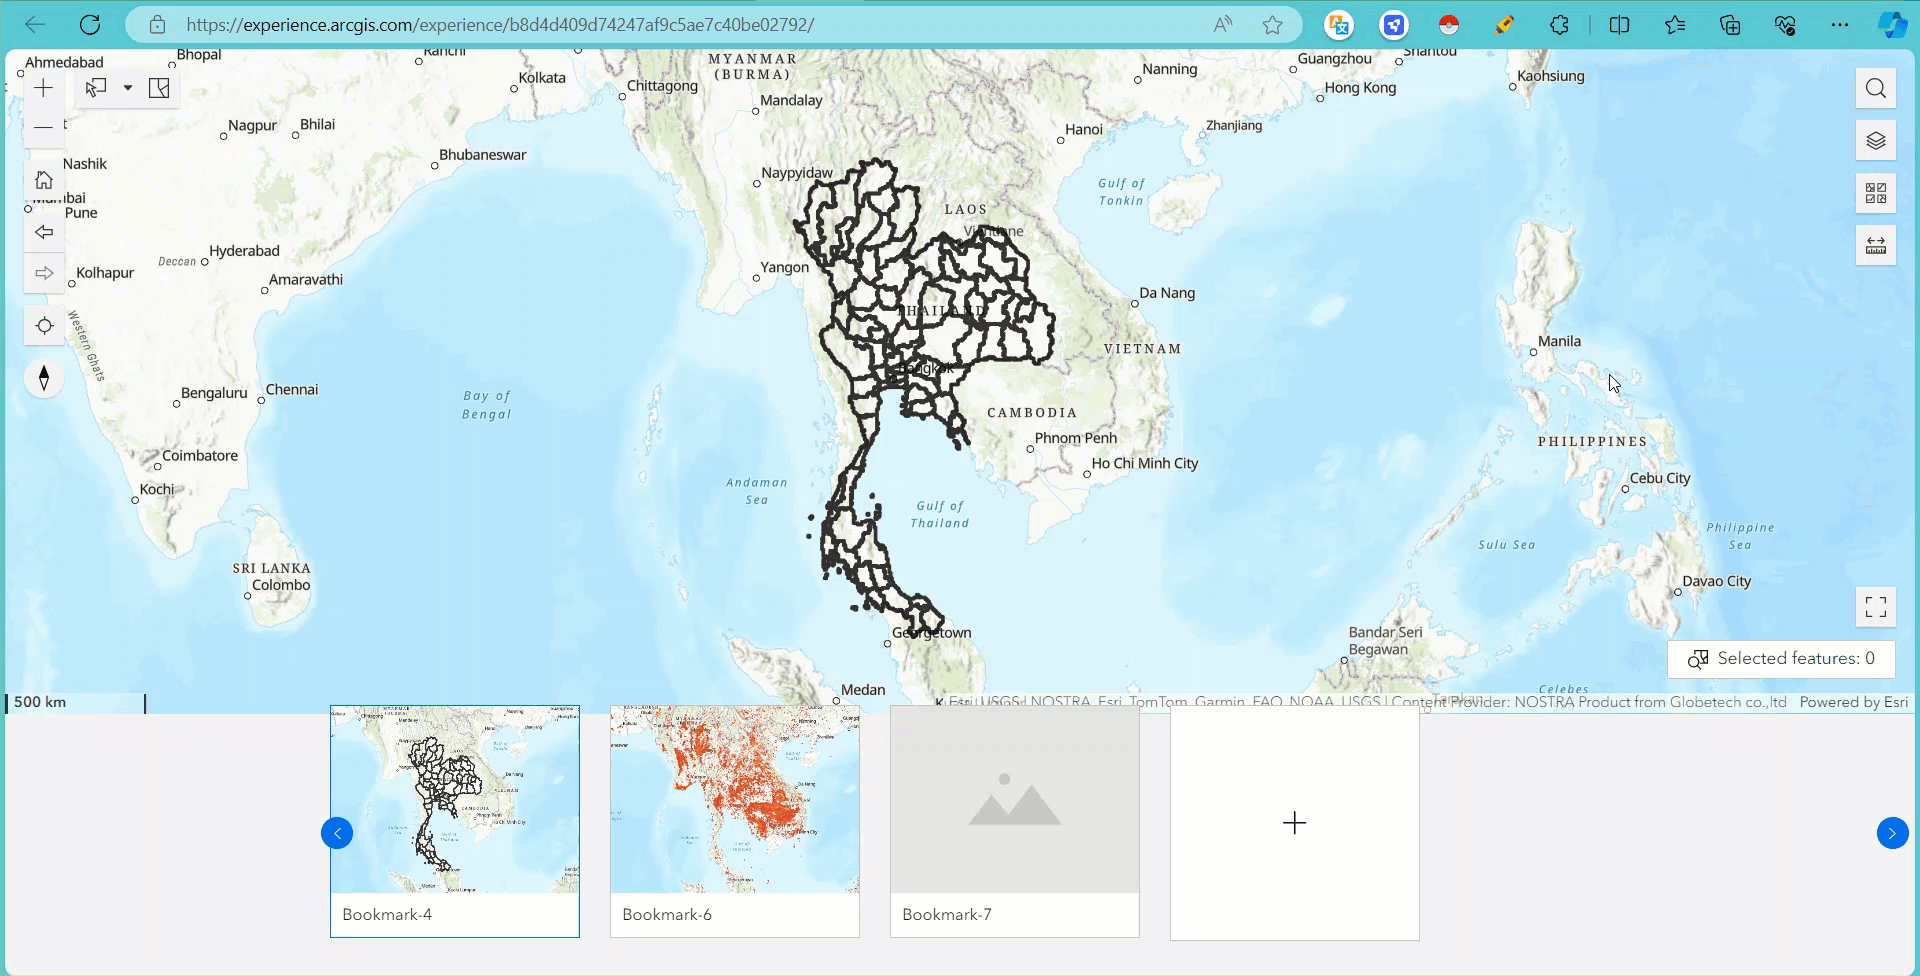Zoom out on the map

[x=44, y=127]
